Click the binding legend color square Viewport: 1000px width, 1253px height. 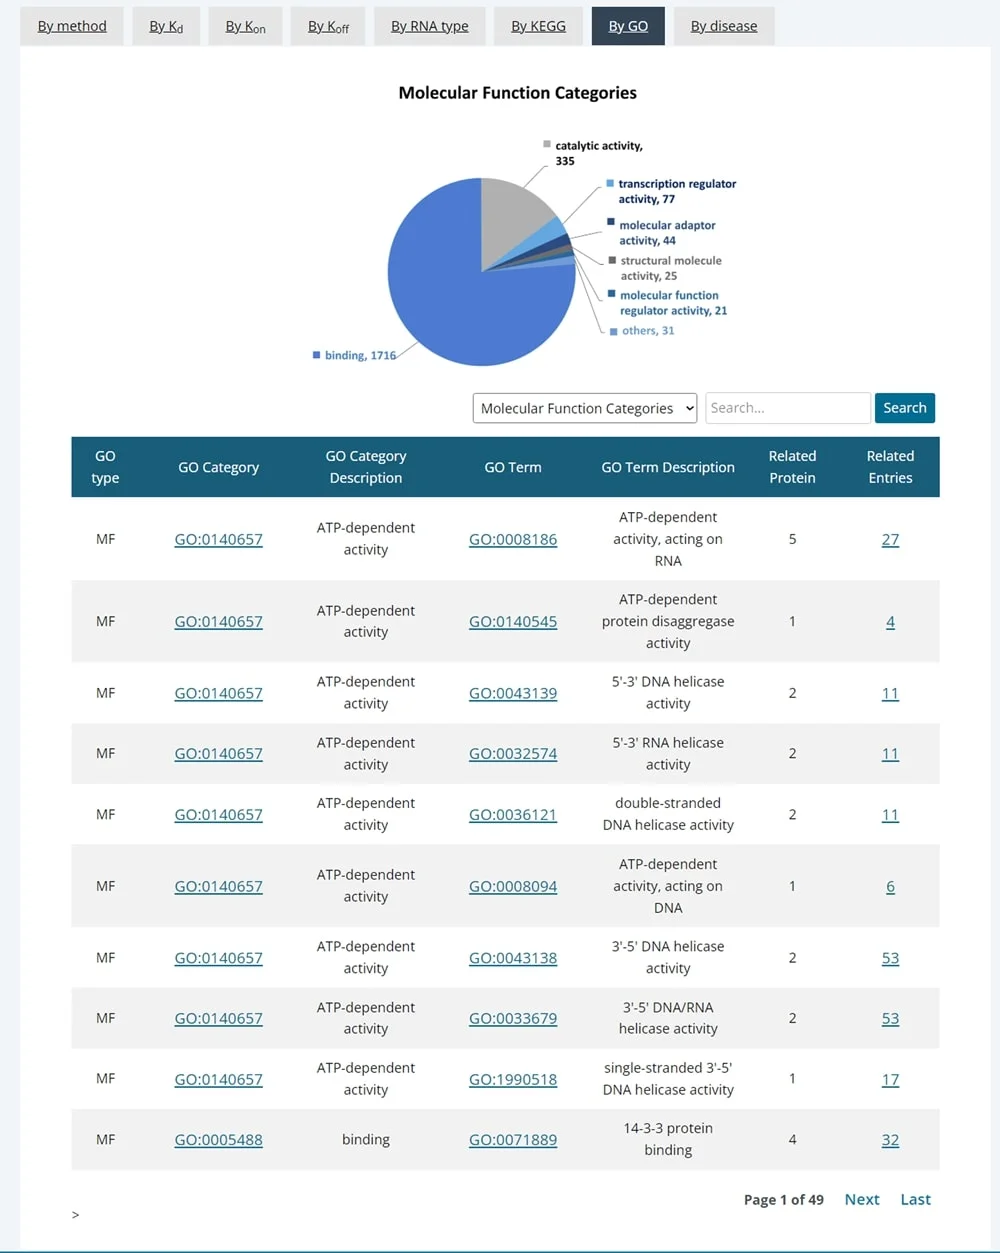click(x=316, y=355)
